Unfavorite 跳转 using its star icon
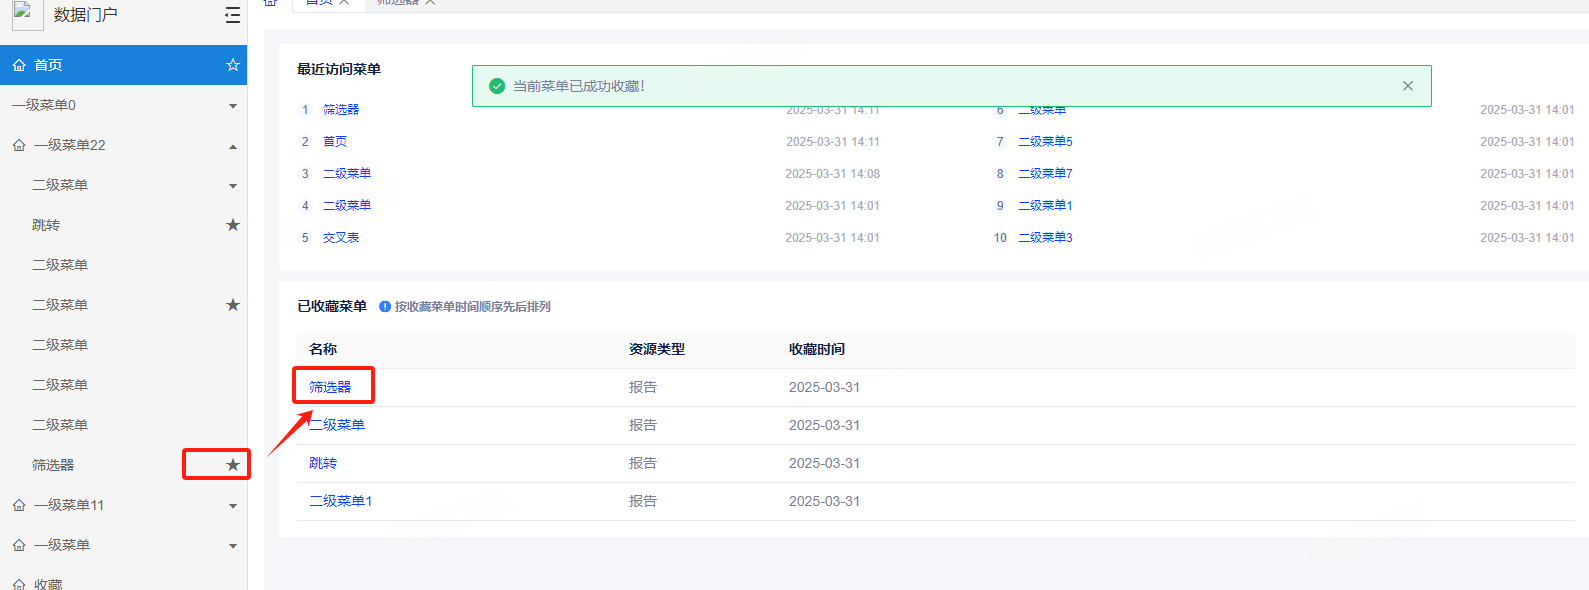This screenshot has width=1589, height=590. pyautogui.click(x=233, y=225)
